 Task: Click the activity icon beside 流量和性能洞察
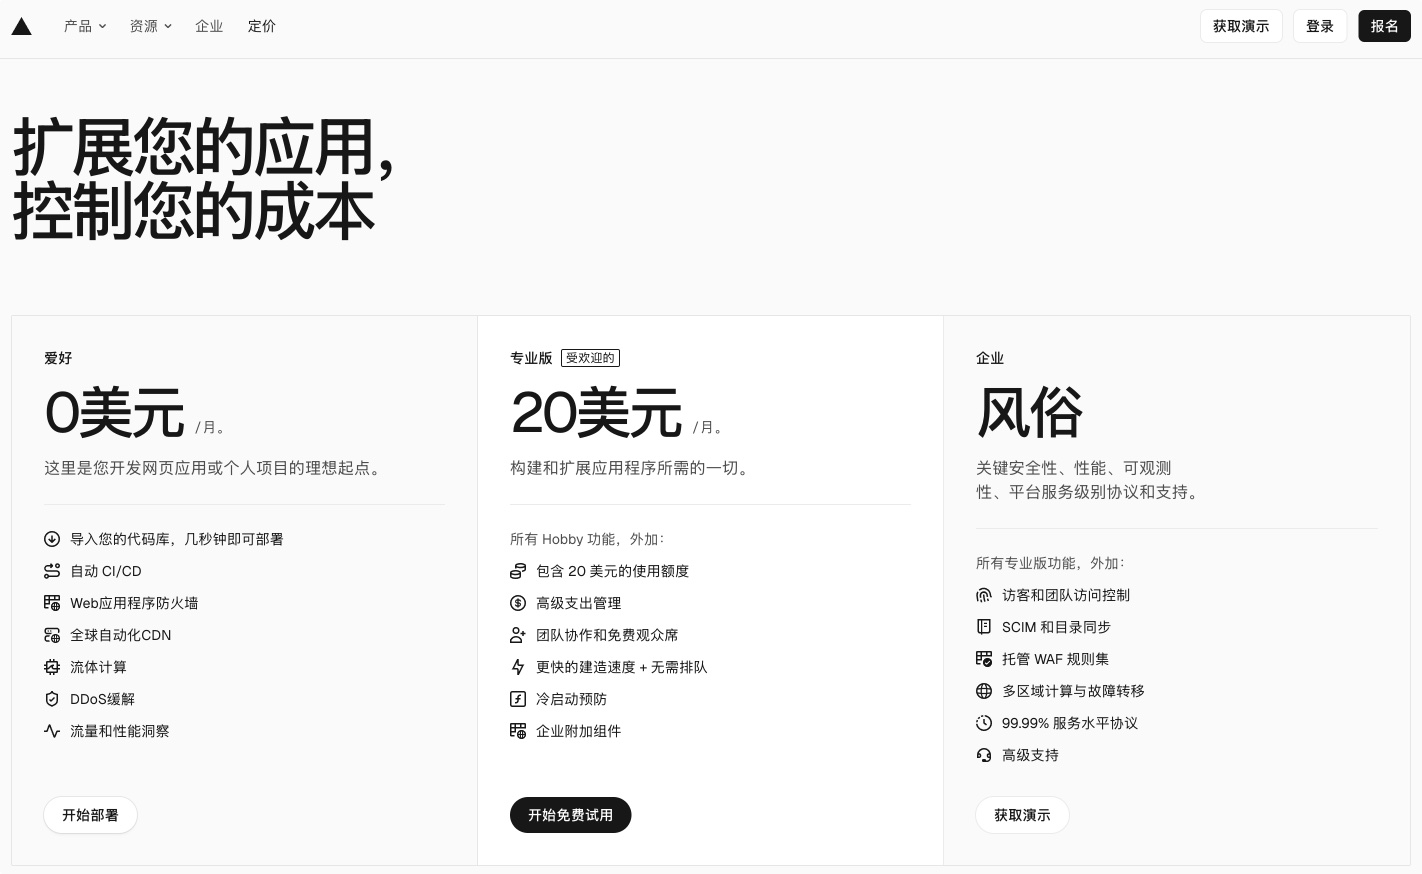click(x=52, y=731)
